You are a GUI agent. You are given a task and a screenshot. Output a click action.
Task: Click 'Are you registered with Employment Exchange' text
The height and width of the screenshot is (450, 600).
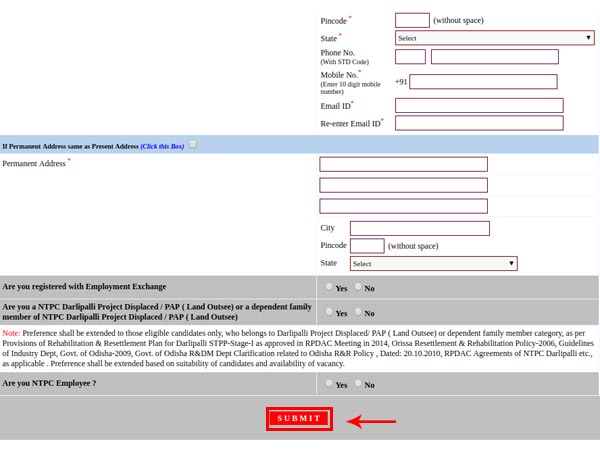click(x=84, y=287)
